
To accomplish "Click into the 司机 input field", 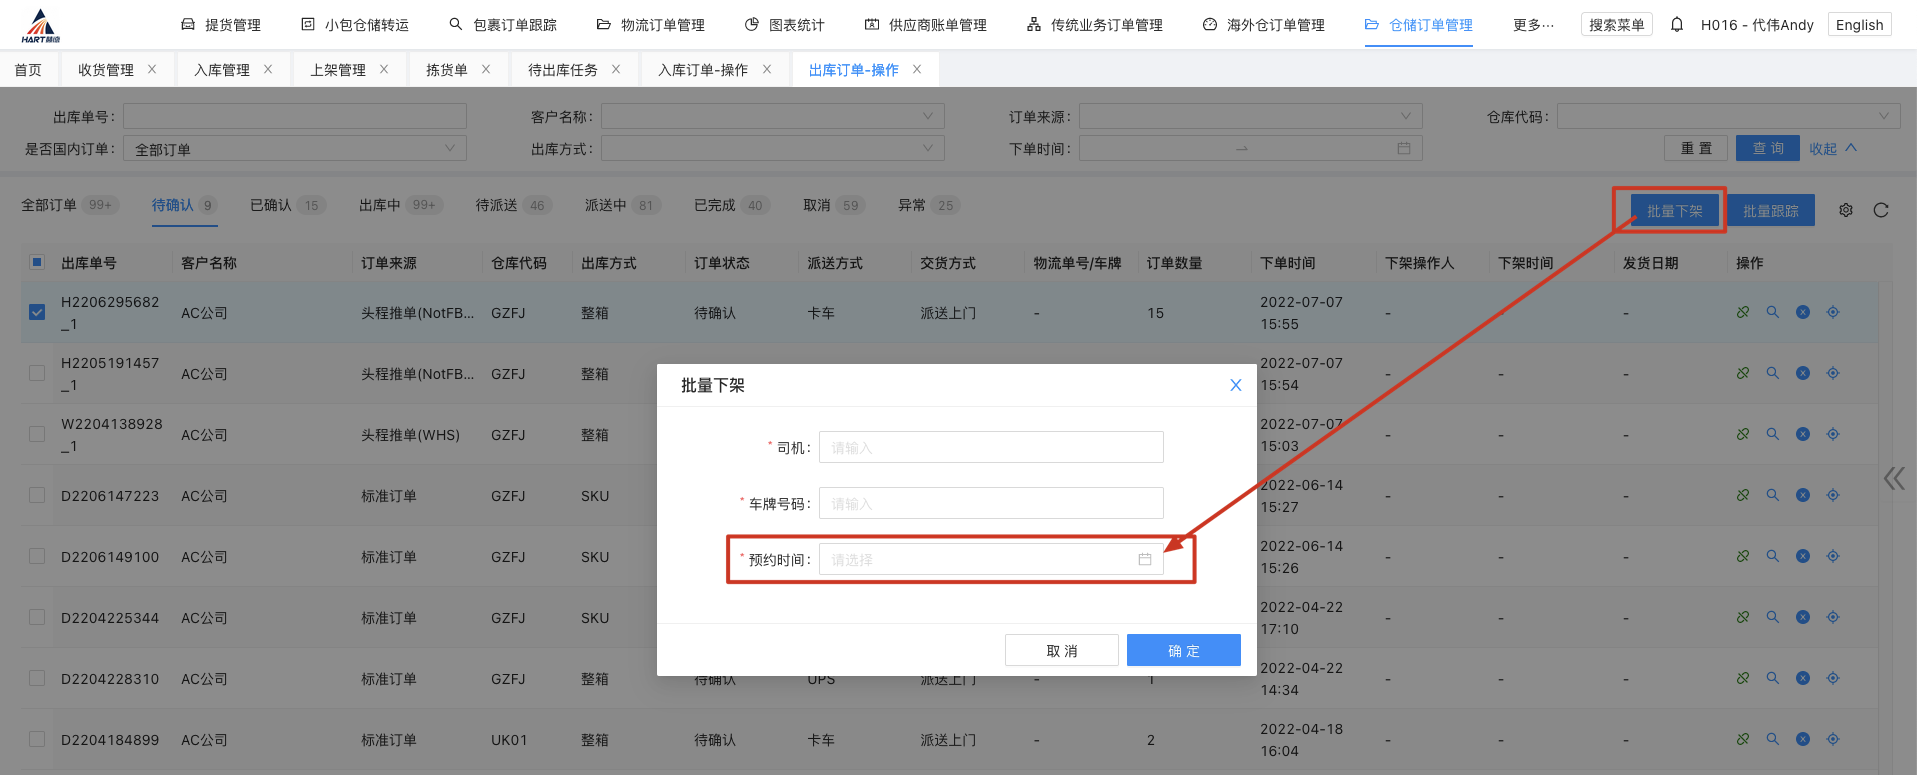I will (990, 447).
